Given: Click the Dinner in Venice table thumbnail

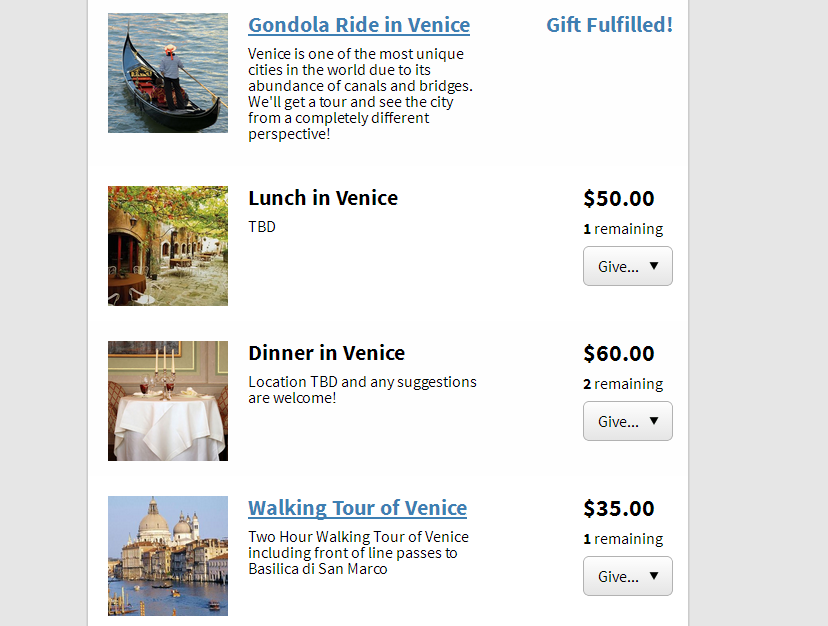Looking at the screenshot, I should point(168,401).
